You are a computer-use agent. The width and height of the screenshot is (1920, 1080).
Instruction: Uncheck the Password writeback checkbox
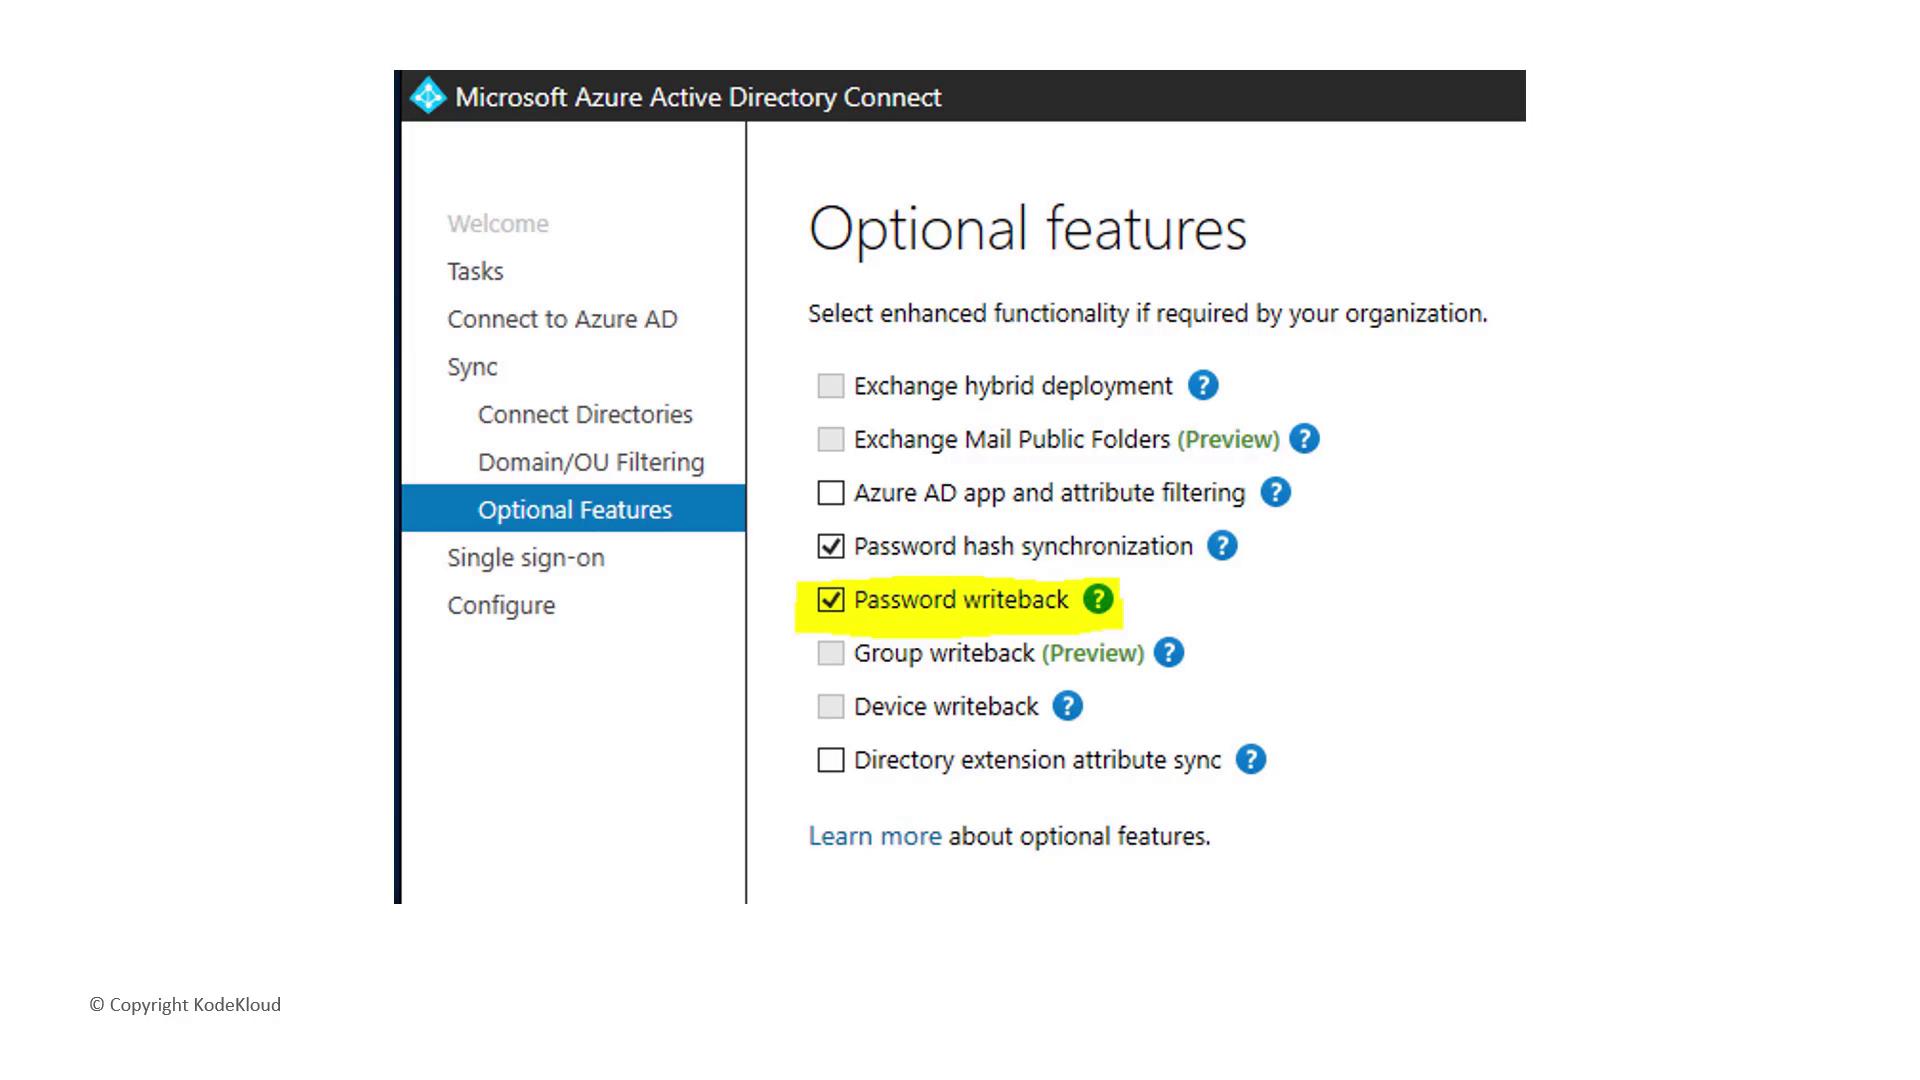click(x=830, y=599)
